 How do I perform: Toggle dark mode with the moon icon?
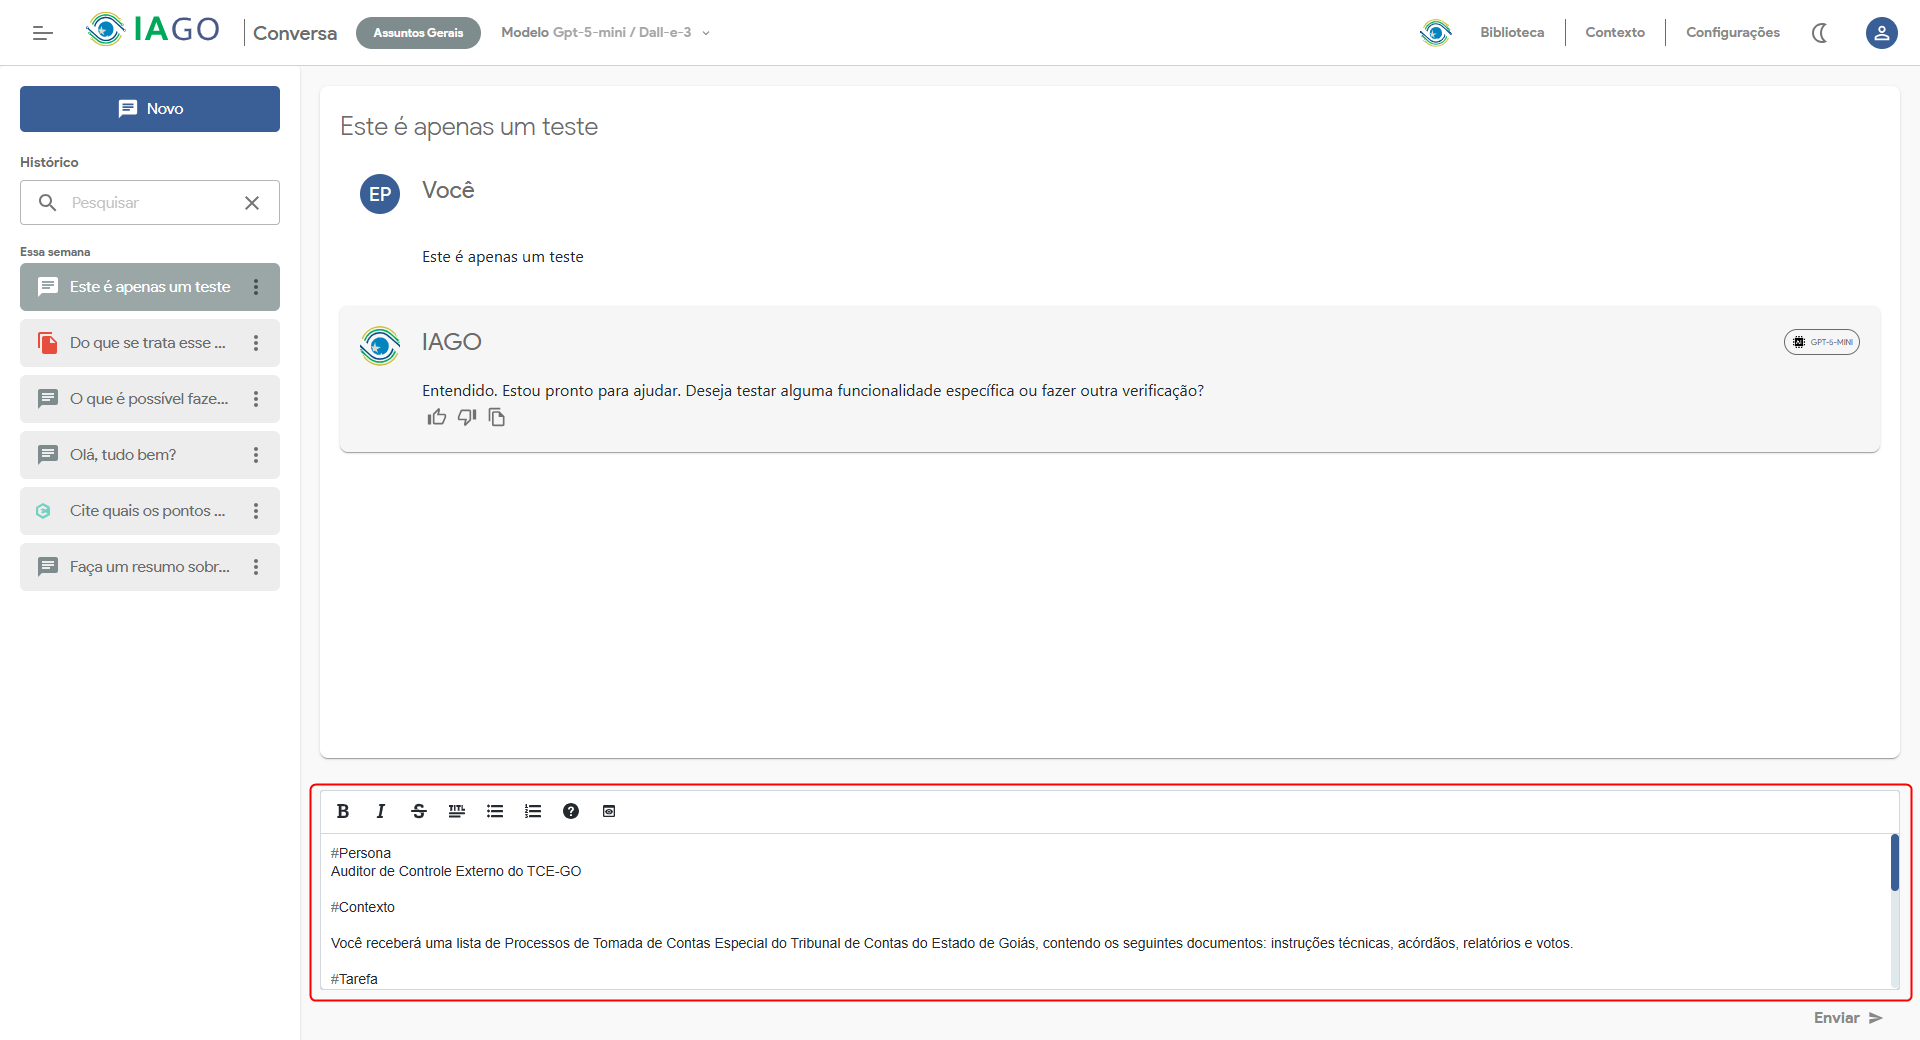point(1819,33)
